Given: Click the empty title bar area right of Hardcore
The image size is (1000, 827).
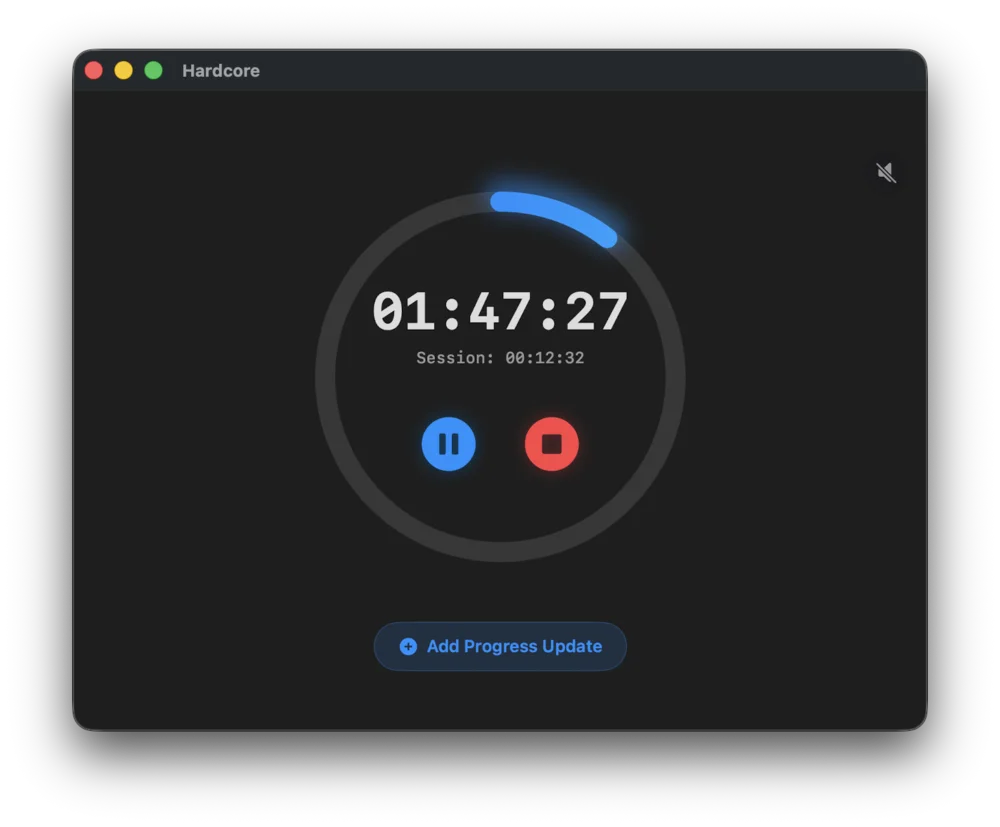Looking at the screenshot, I should (600, 71).
